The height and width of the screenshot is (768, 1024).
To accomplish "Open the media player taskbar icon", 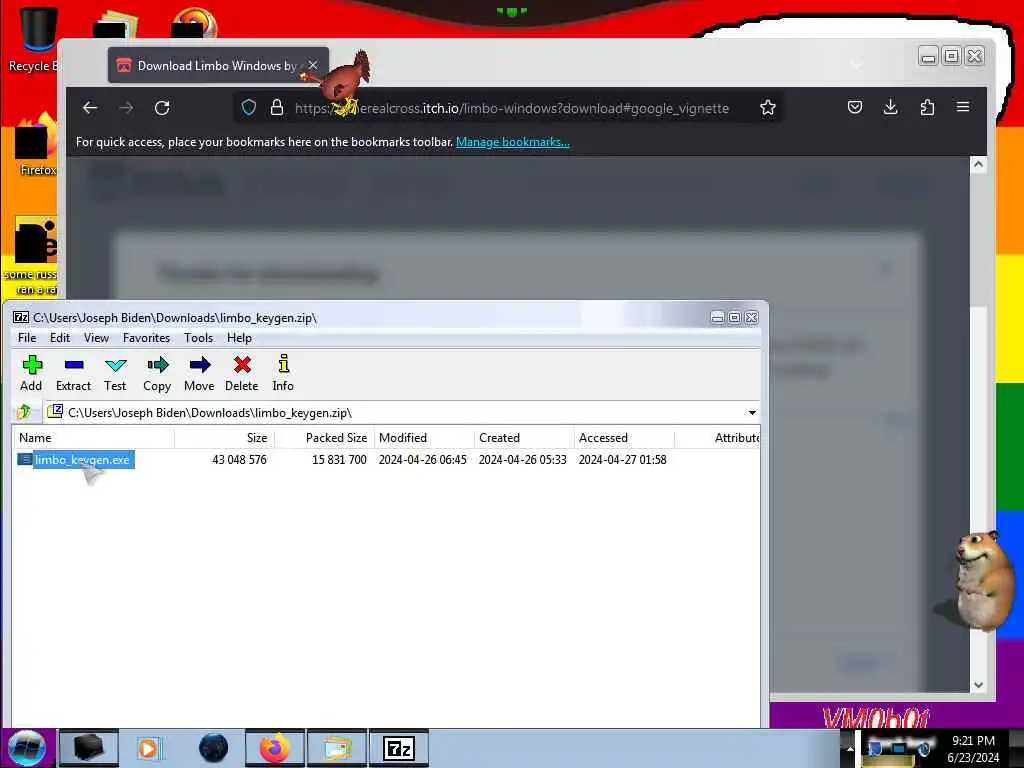I will tap(150, 748).
